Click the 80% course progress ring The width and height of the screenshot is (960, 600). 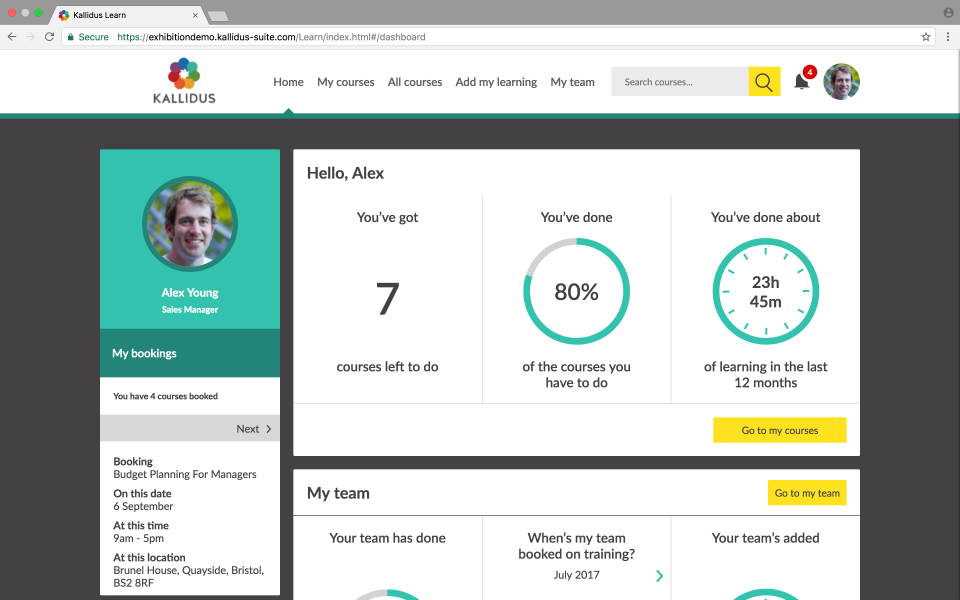tap(576, 291)
